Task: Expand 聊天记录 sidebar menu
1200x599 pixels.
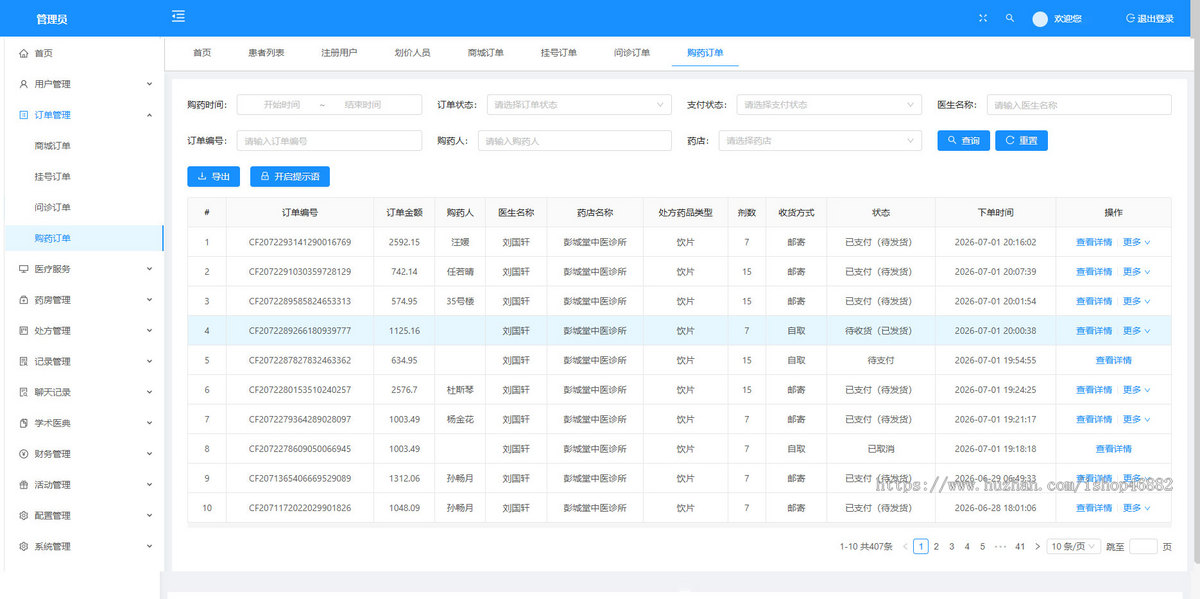Action: (82, 392)
